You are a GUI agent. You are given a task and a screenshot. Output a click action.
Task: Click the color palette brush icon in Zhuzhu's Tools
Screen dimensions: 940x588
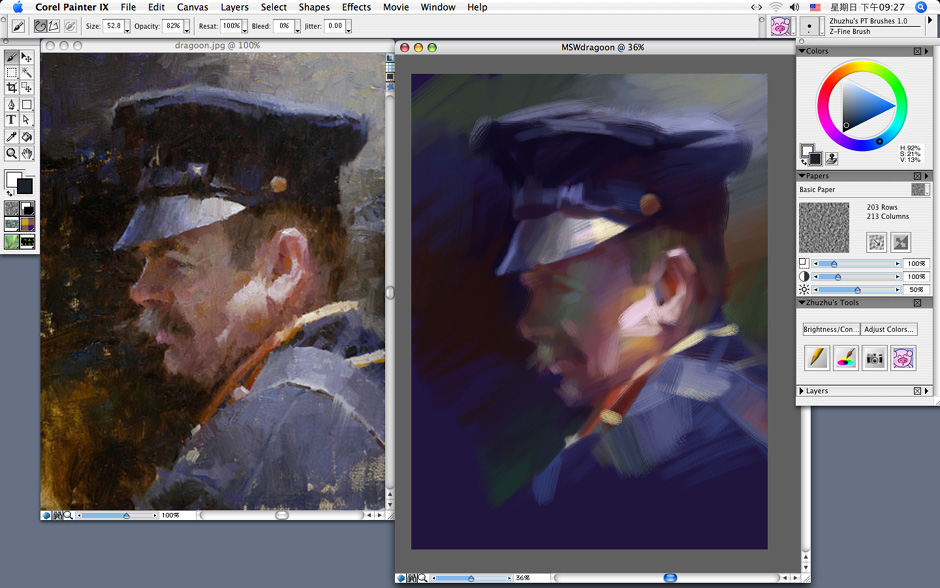pos(845,358)
